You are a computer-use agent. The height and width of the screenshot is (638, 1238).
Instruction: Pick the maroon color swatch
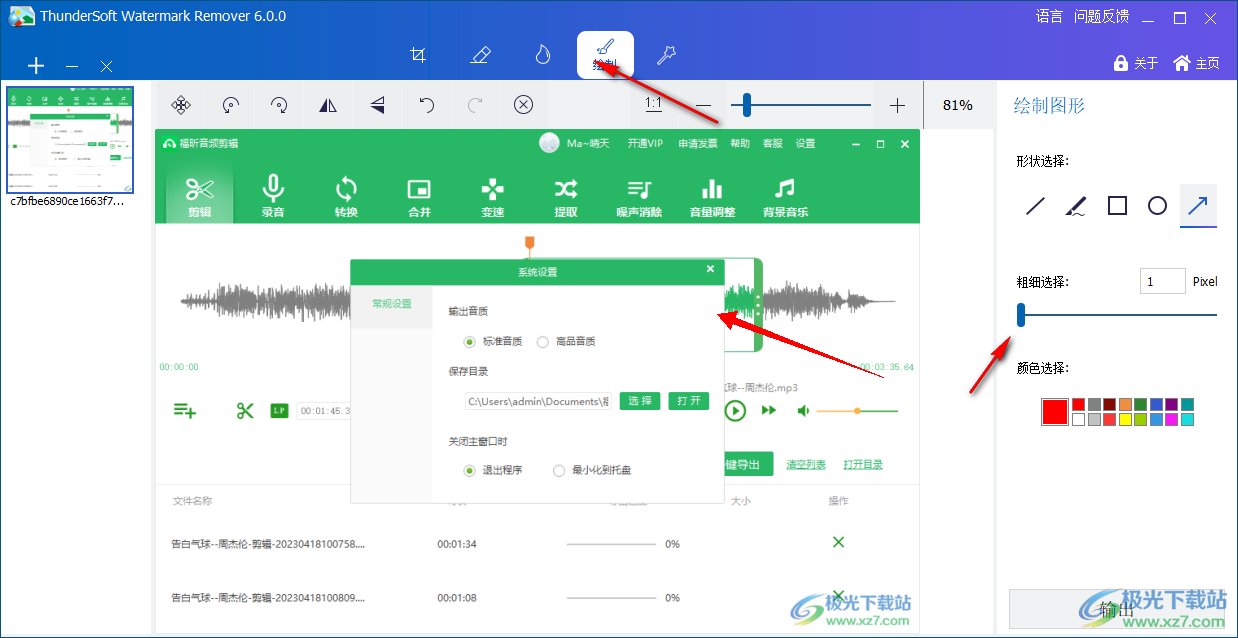[x=1109, y=404]
